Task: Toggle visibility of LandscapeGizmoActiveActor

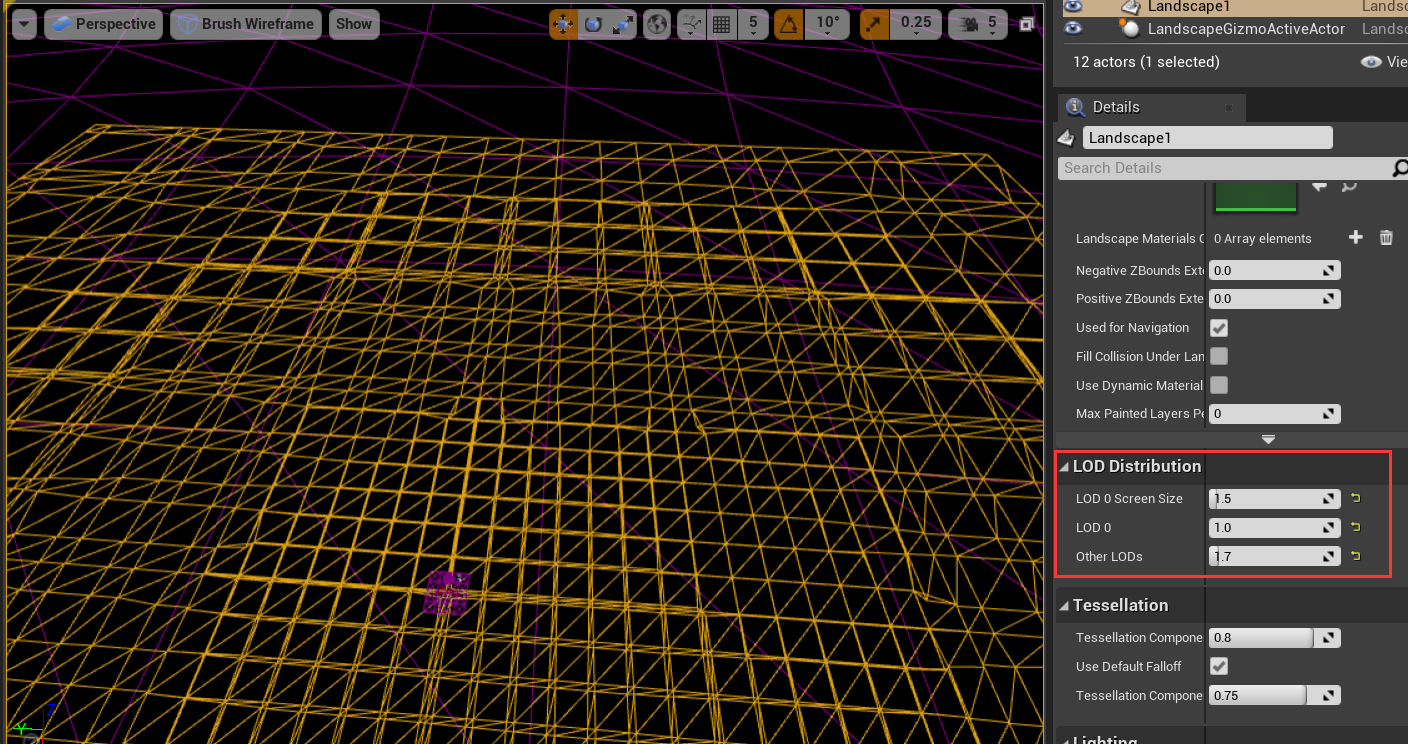Action: [1073, 29]
